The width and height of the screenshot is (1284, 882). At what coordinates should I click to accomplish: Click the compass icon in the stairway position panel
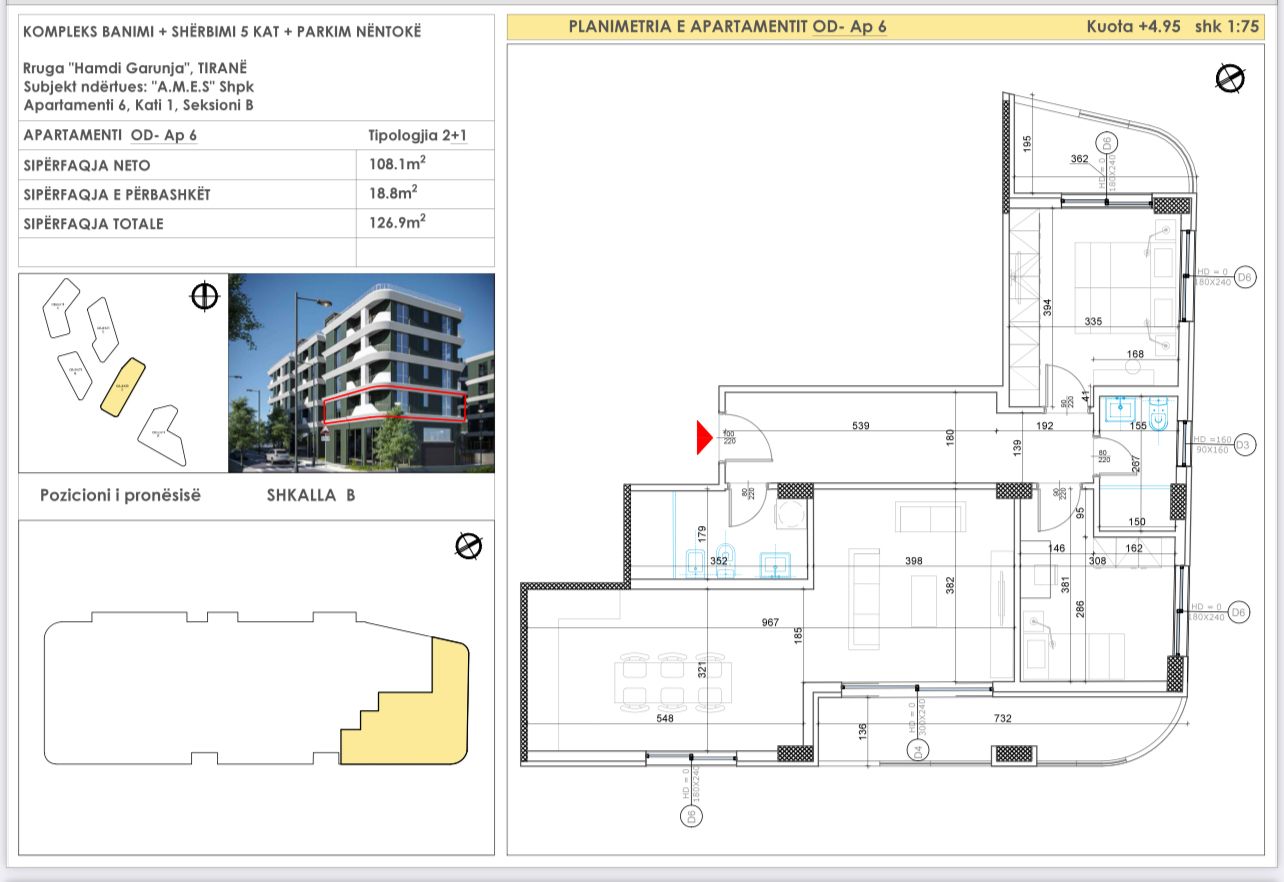(x=468, y=546)
